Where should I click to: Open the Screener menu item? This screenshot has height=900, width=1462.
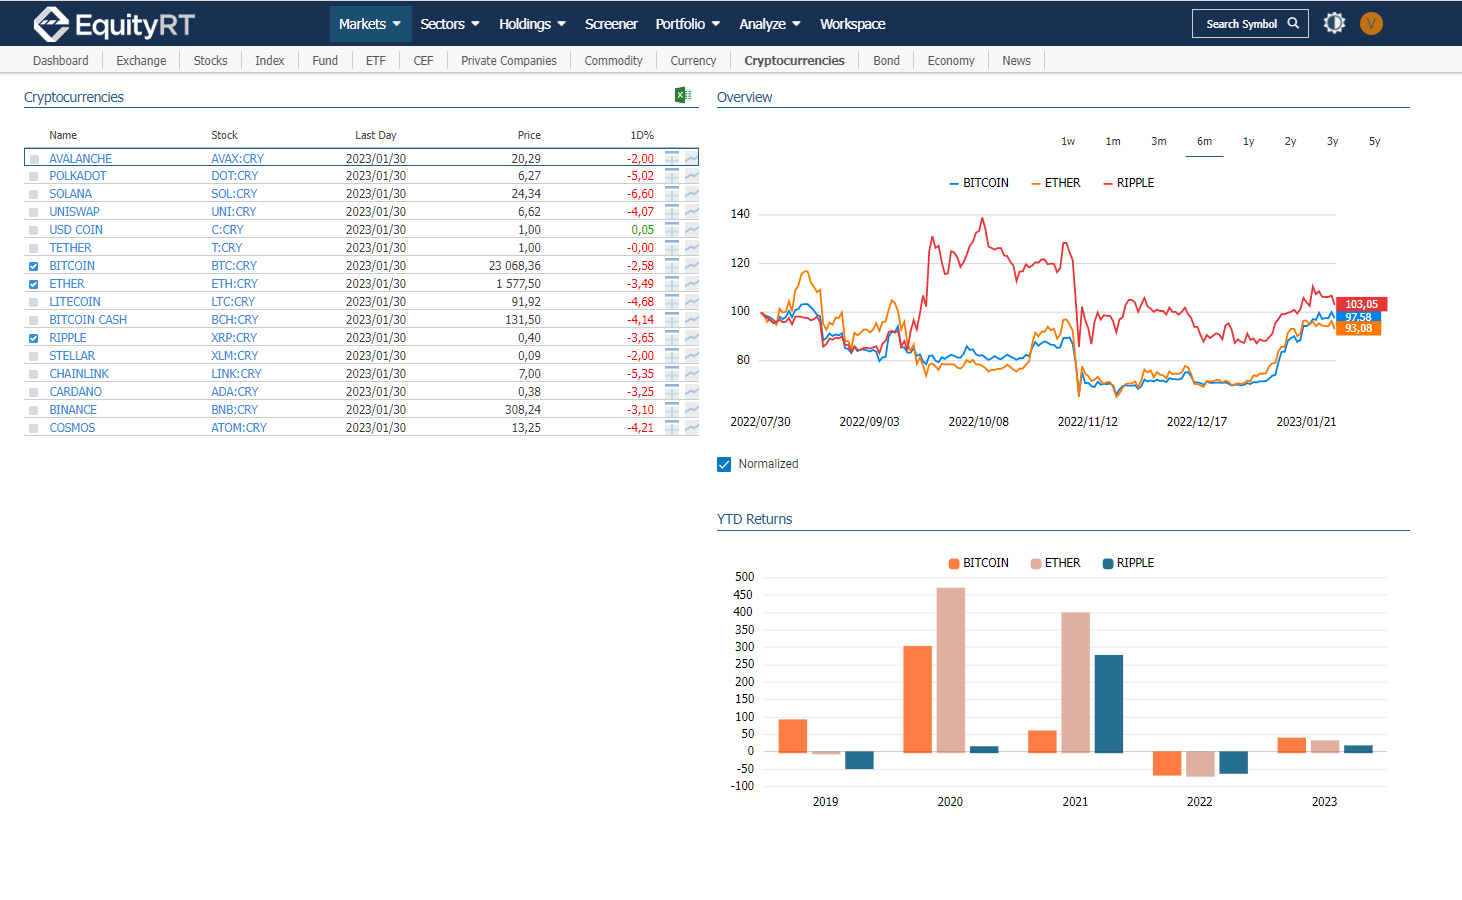click(x=611, y=24)
